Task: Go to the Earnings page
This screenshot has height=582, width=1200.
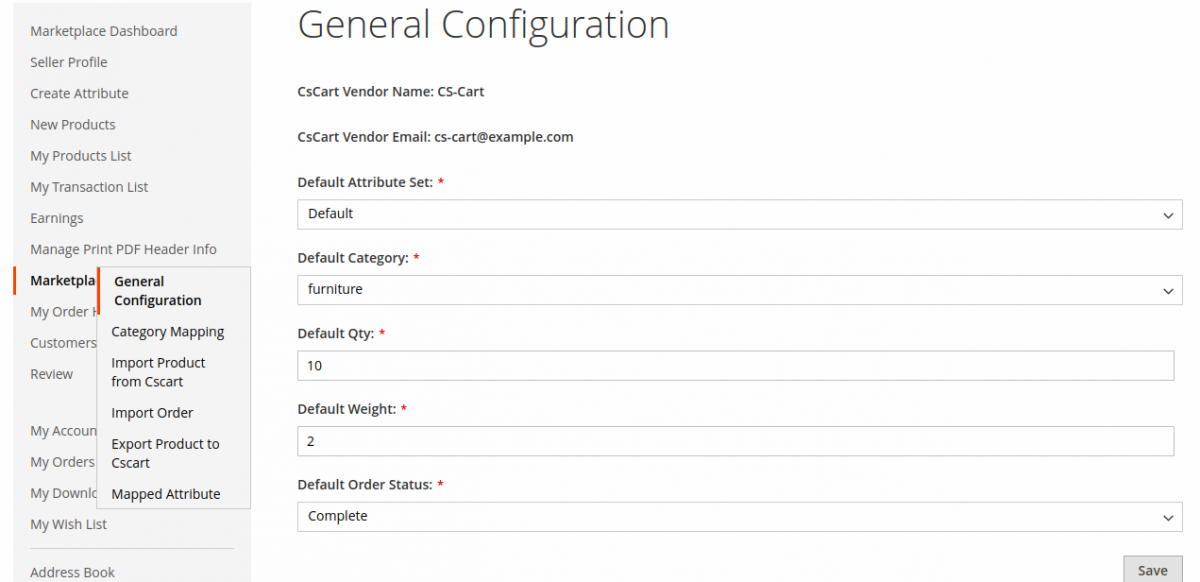Action: point(57,218)
